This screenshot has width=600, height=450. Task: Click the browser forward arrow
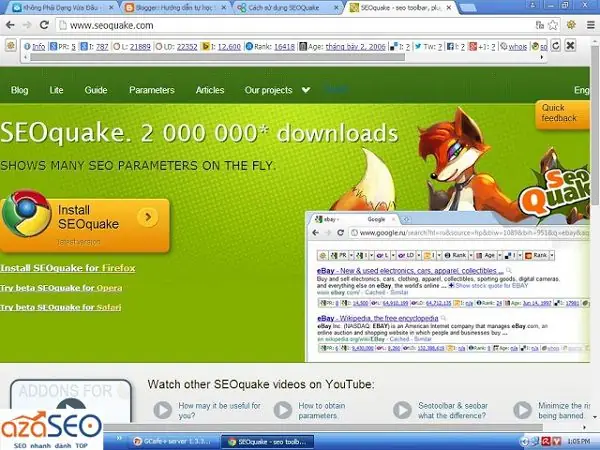pos(27,25)
